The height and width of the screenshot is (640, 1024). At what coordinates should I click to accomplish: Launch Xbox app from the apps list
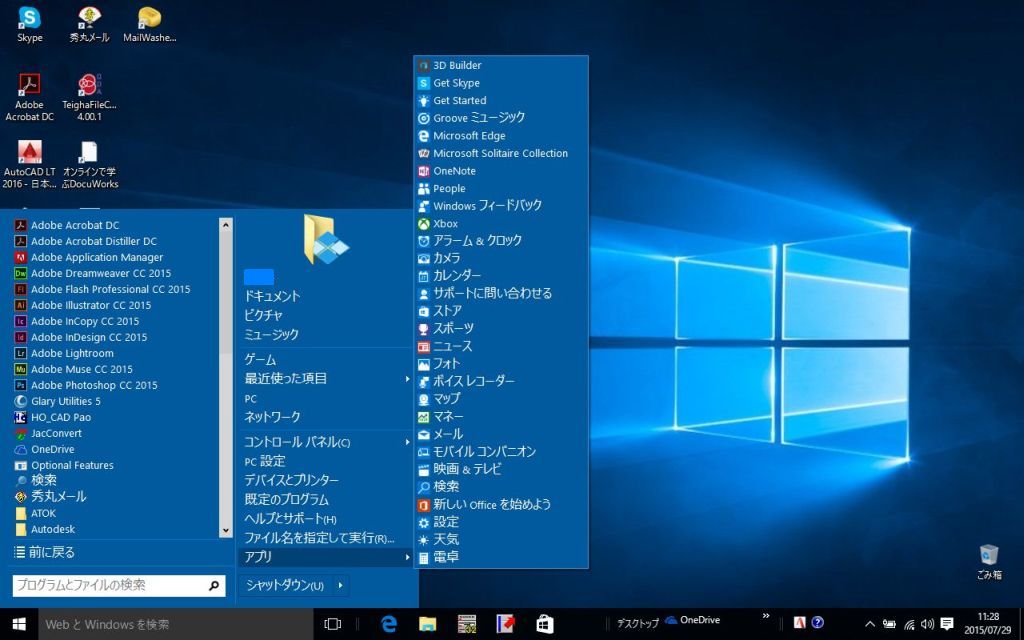pos(445,224)
